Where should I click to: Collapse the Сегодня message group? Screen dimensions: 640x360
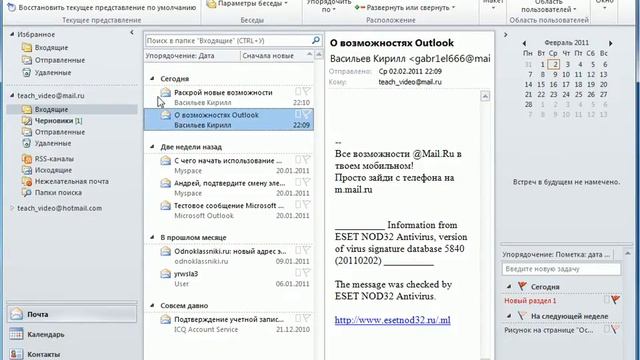click(x=152, y=78)
